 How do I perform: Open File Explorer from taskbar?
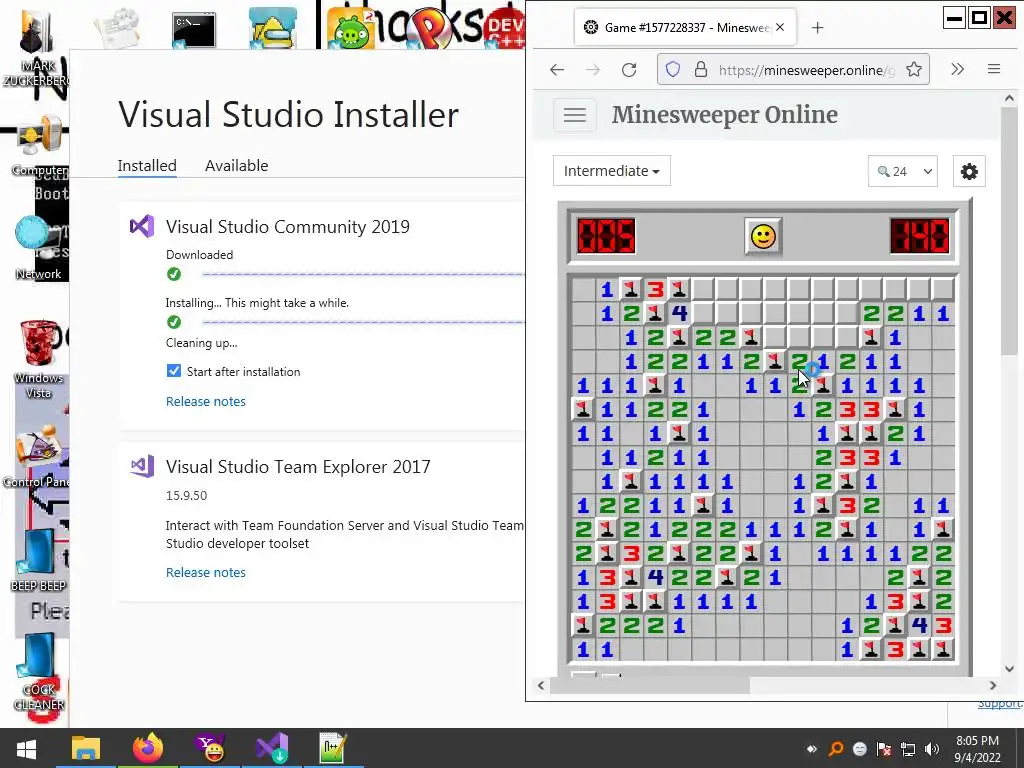click(86, 748)
